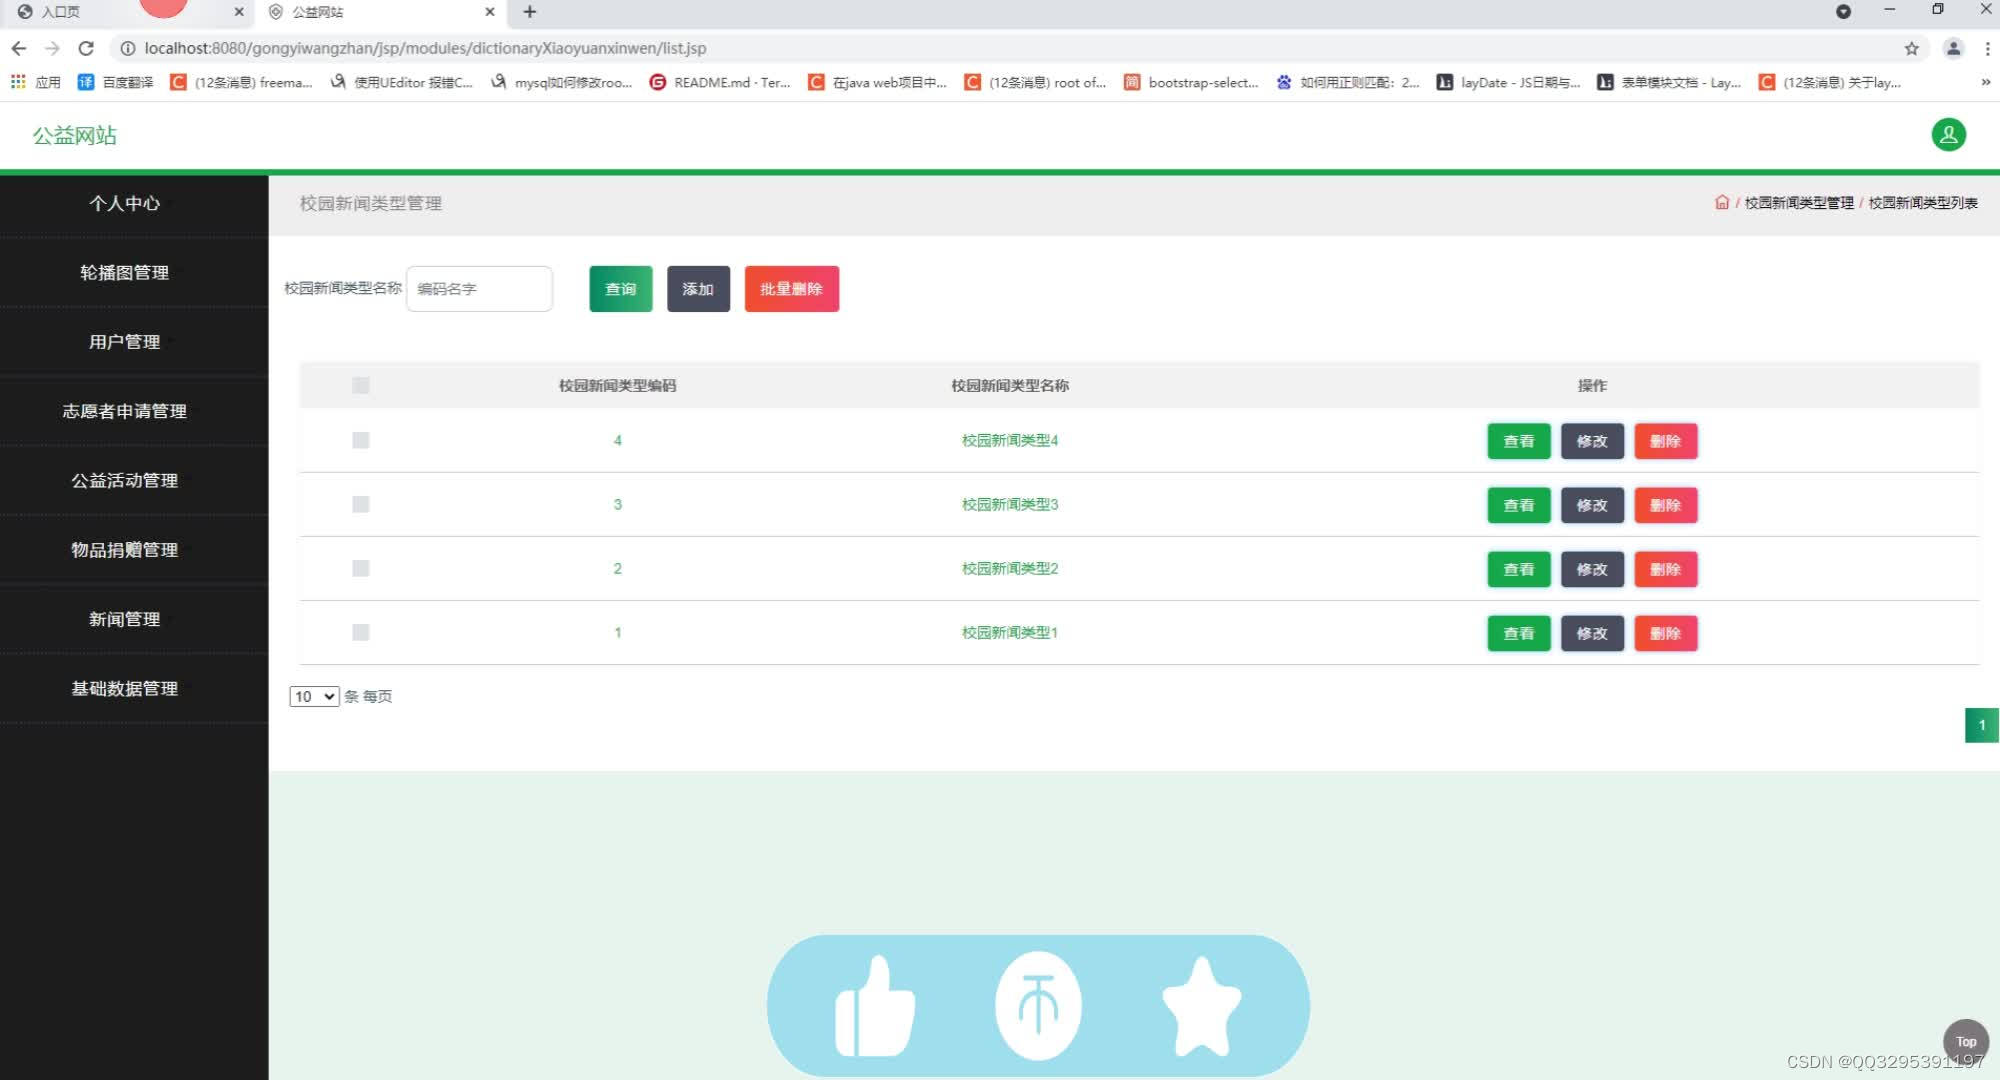Delete 校园新闻类型4 row
The height and width of the screenshot is (1080, 2000).
pyautogui.click(x=1666, y=441)
